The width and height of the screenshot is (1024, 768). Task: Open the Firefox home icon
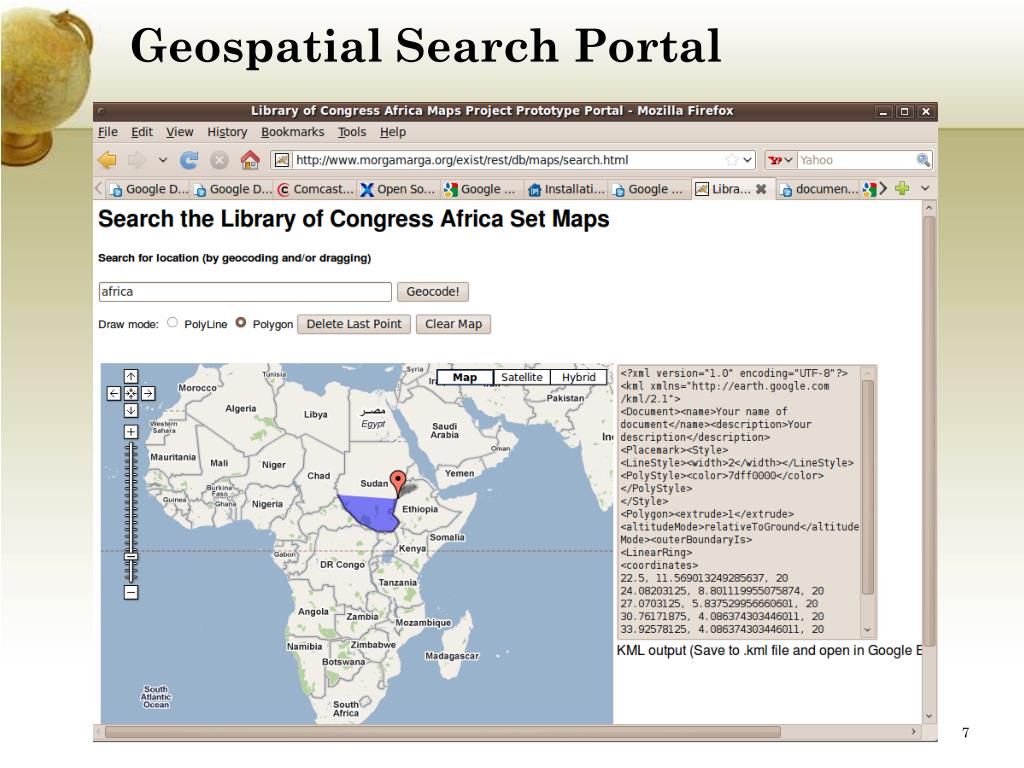click(x=249, y=160)
